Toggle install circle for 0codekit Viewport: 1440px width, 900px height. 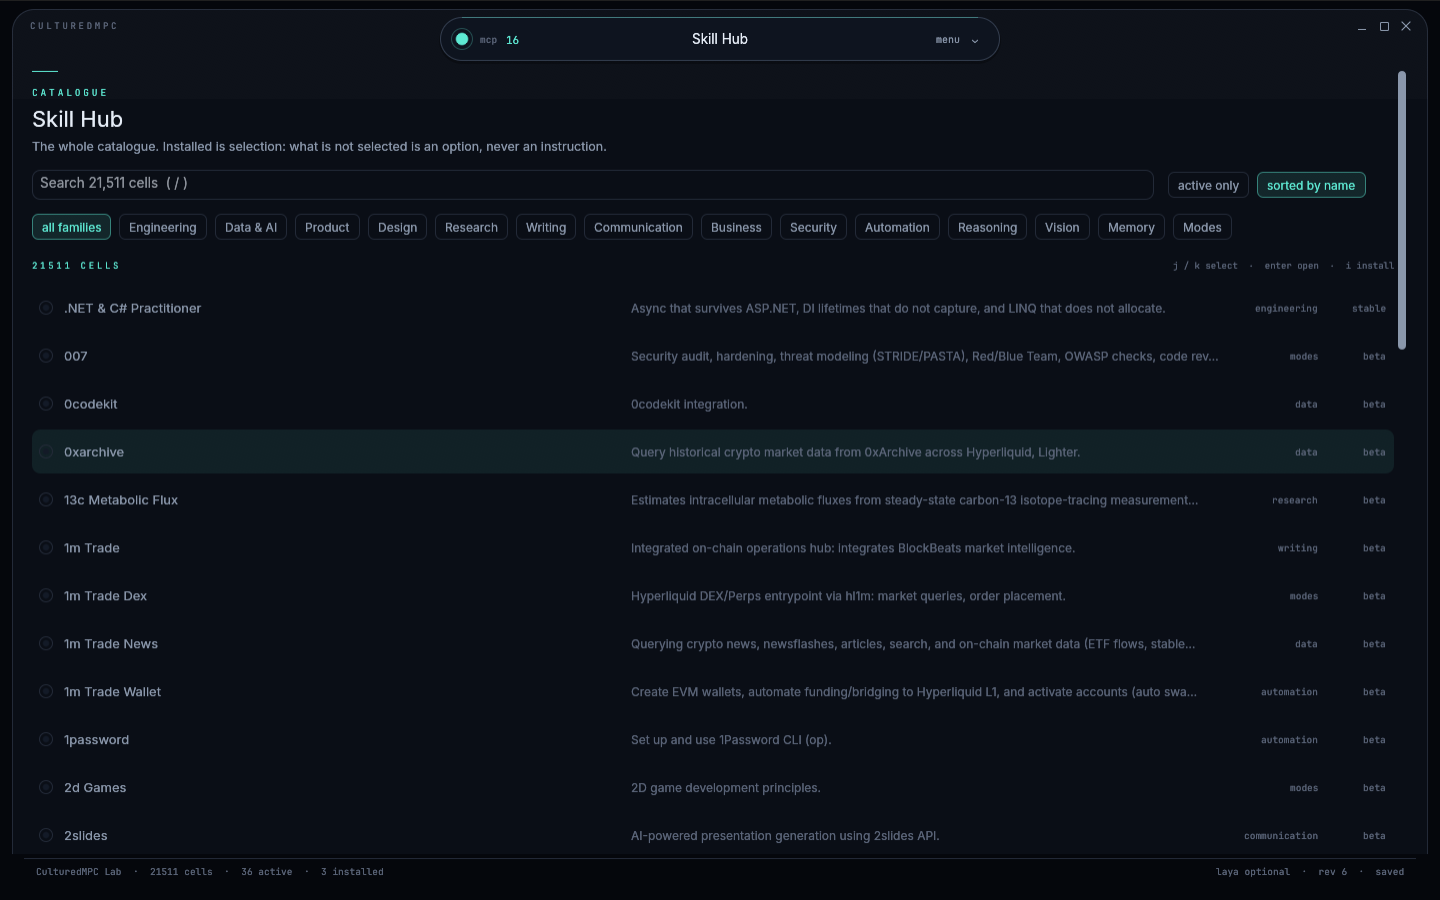click(46, 404)
